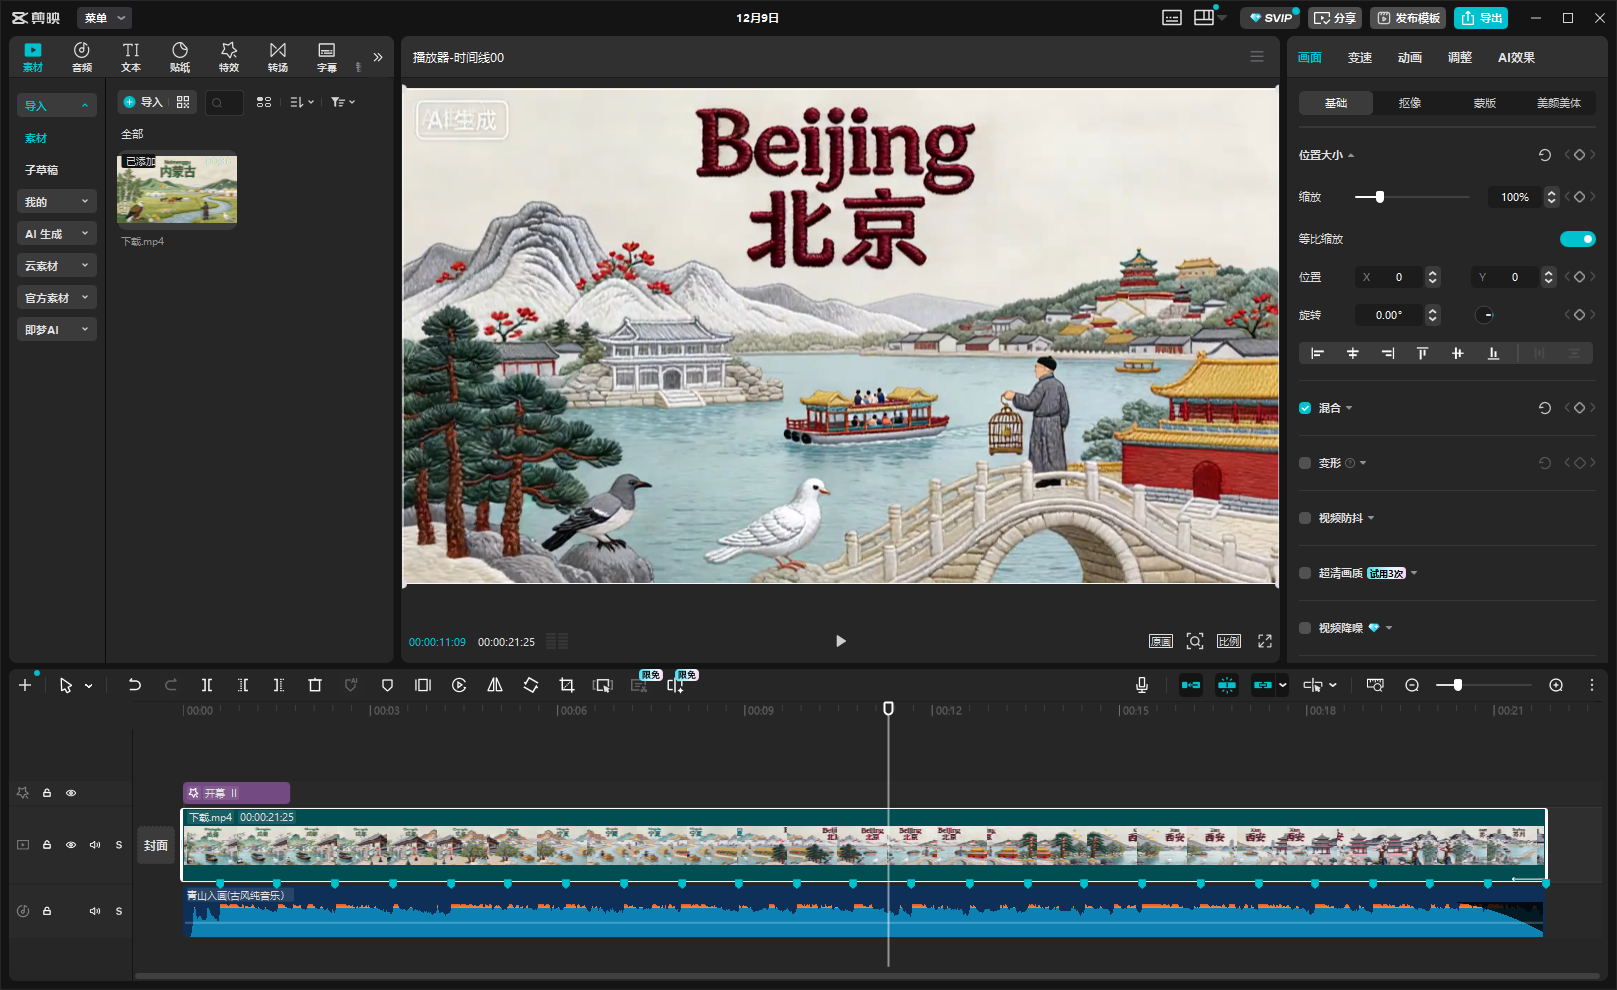Viewport: 1617px width, 990px height.
Task: Open the 贴纸 (Stickers) panel
Action: click(x=180, y=57)
